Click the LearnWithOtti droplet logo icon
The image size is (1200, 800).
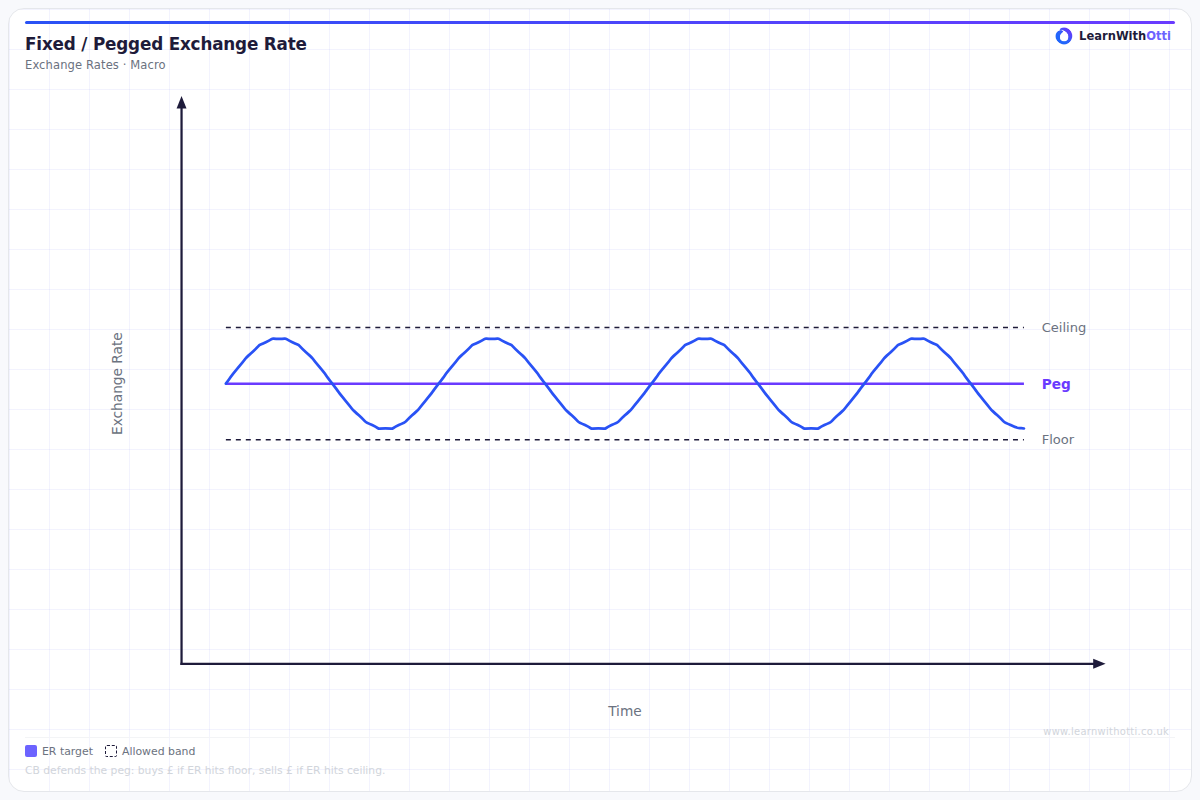click(1064, 36)
